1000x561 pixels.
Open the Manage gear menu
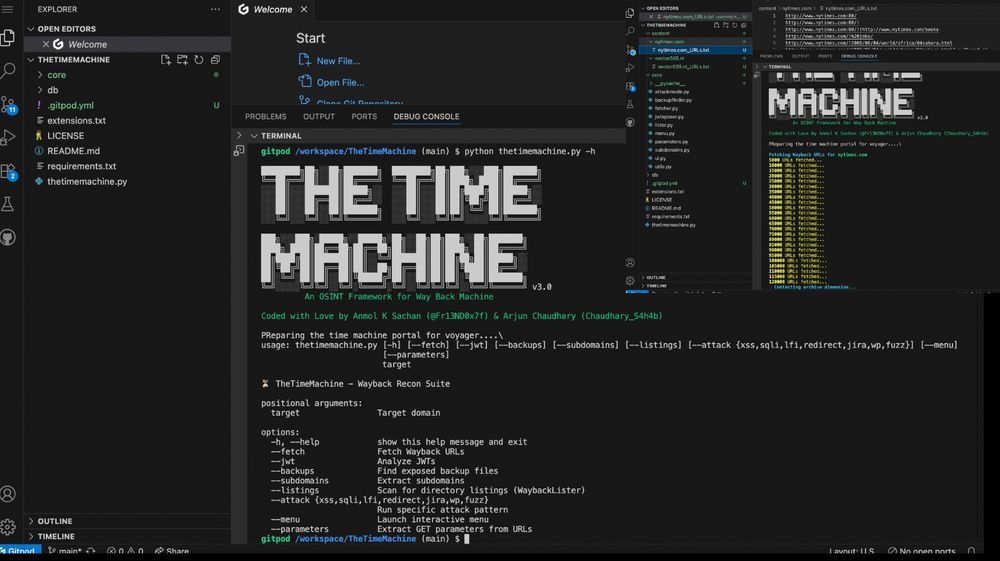coord(8,527)
